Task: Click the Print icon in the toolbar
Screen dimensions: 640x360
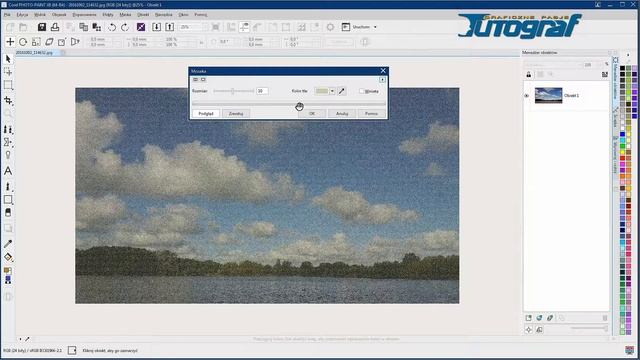Action: click(55, 27)
